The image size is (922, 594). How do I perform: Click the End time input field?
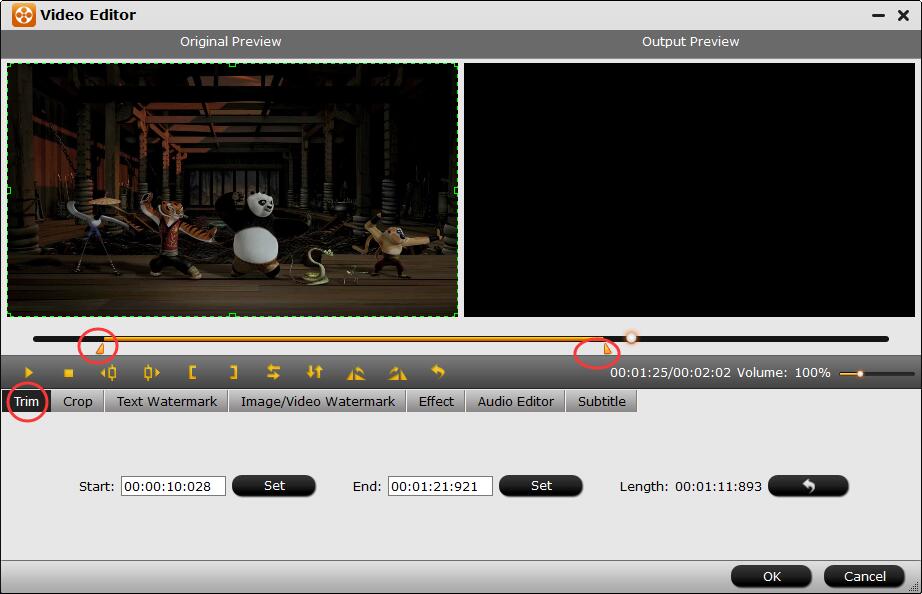440,486
